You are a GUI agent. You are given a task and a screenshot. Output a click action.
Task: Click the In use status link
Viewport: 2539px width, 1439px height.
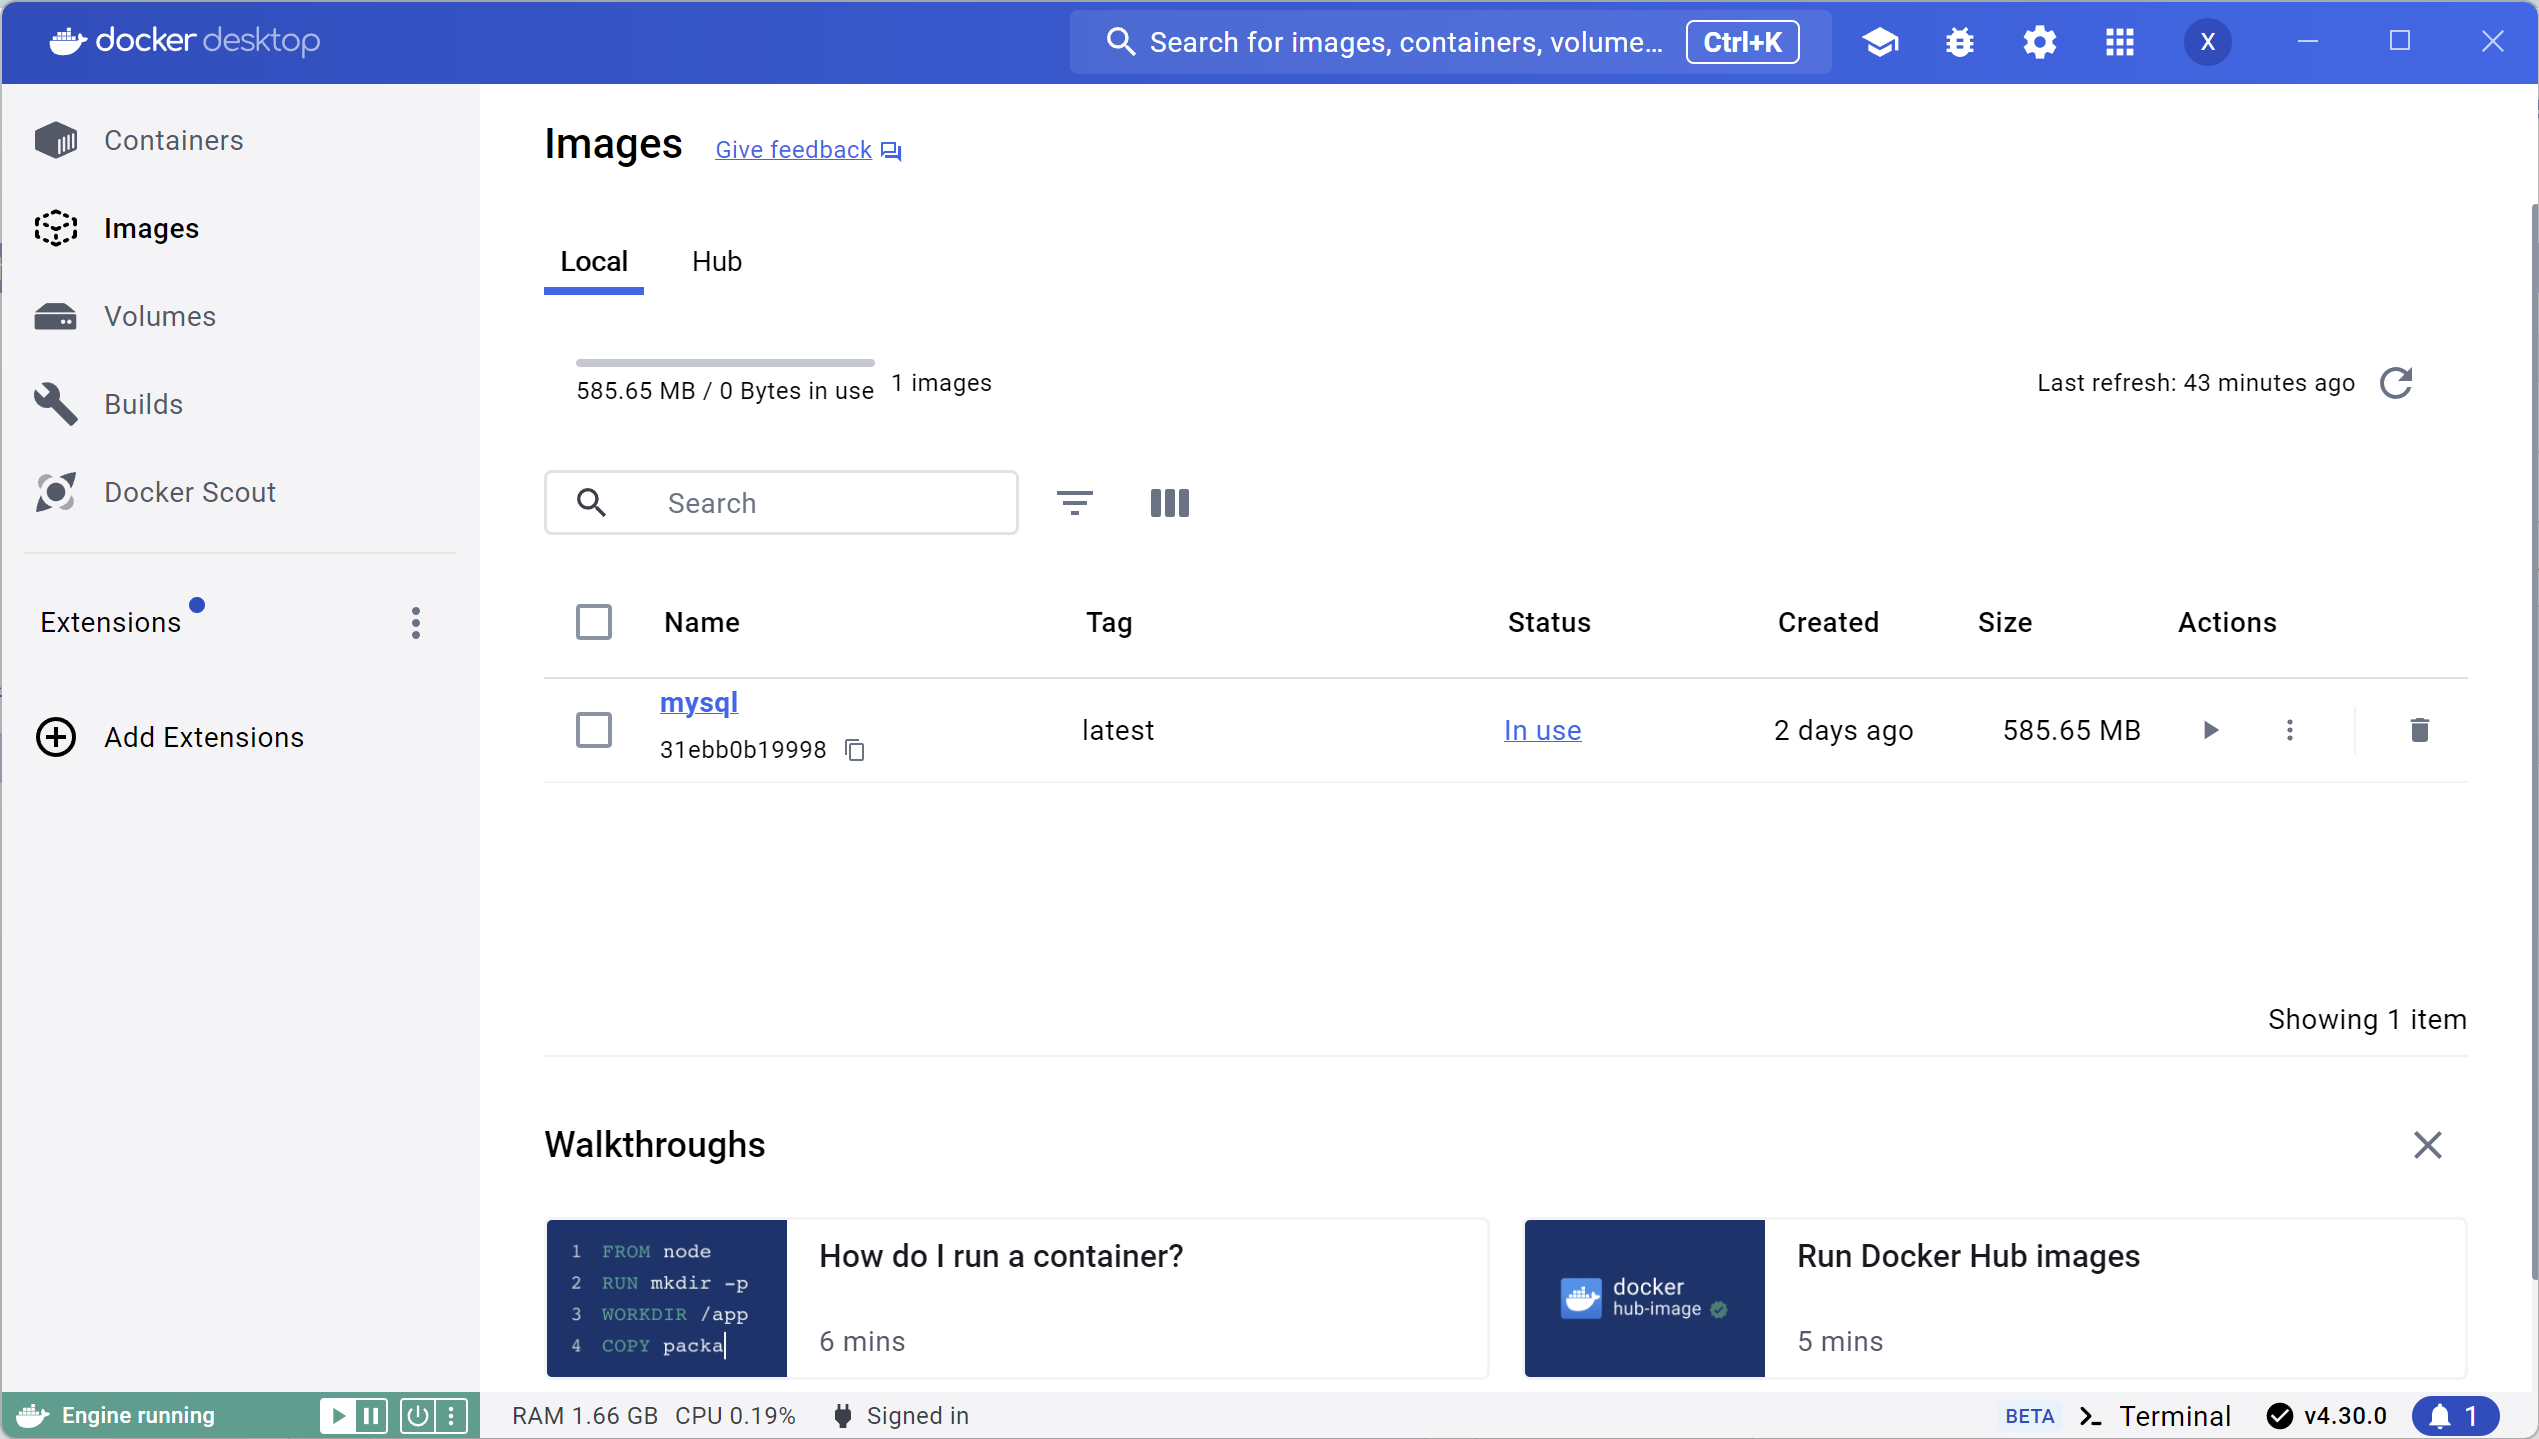pyautogui.click(x=1542, y=730)
